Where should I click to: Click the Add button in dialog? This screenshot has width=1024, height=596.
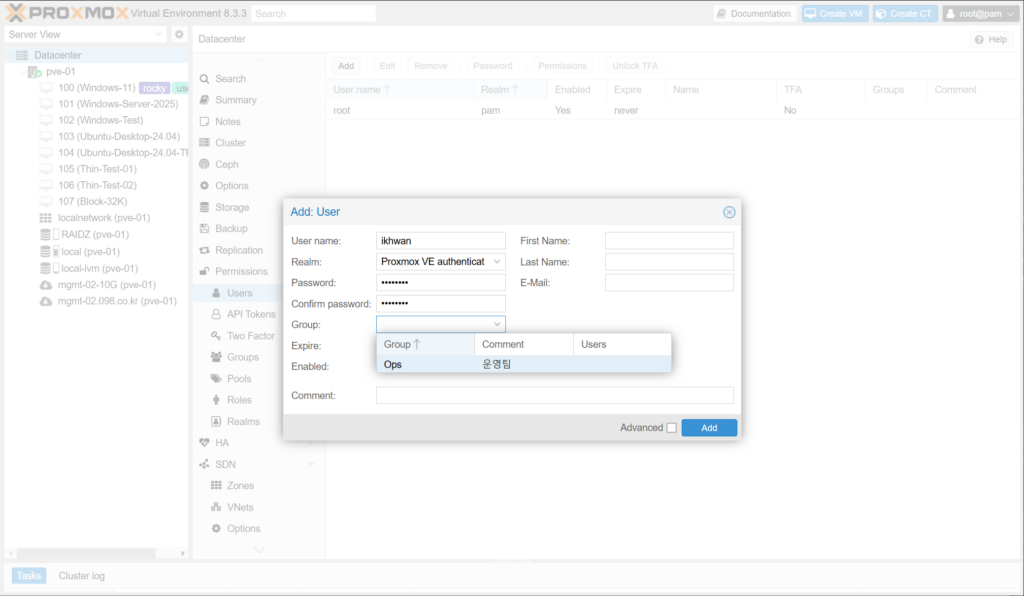click(x=709, y=428)
